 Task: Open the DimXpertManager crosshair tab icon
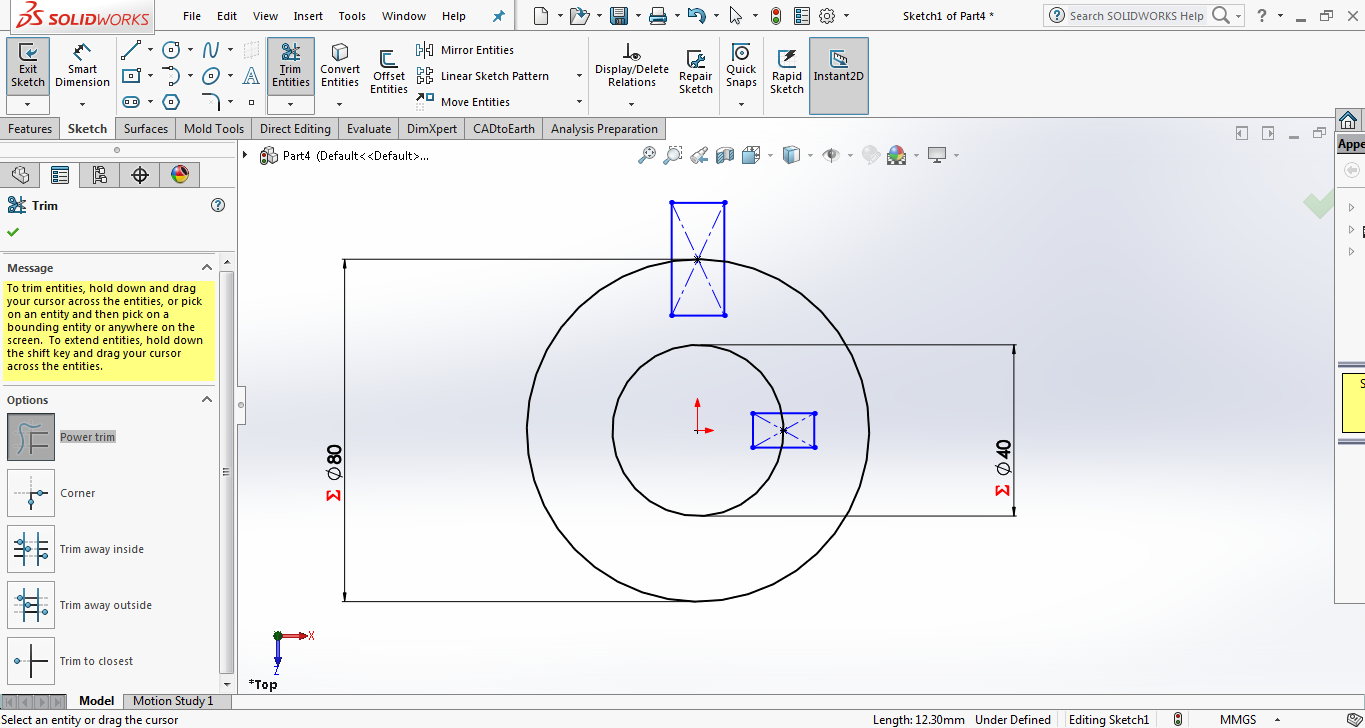tap(140, 175)
